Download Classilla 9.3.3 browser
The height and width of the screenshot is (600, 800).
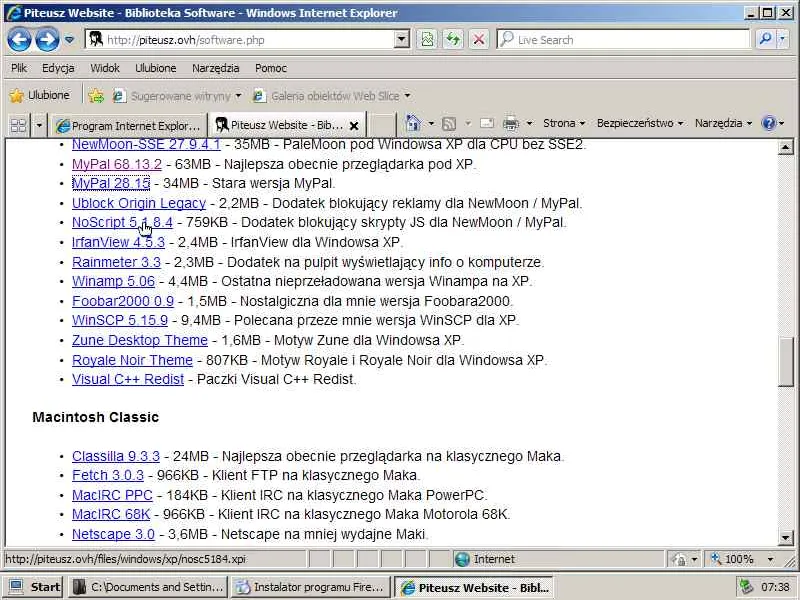116,456
